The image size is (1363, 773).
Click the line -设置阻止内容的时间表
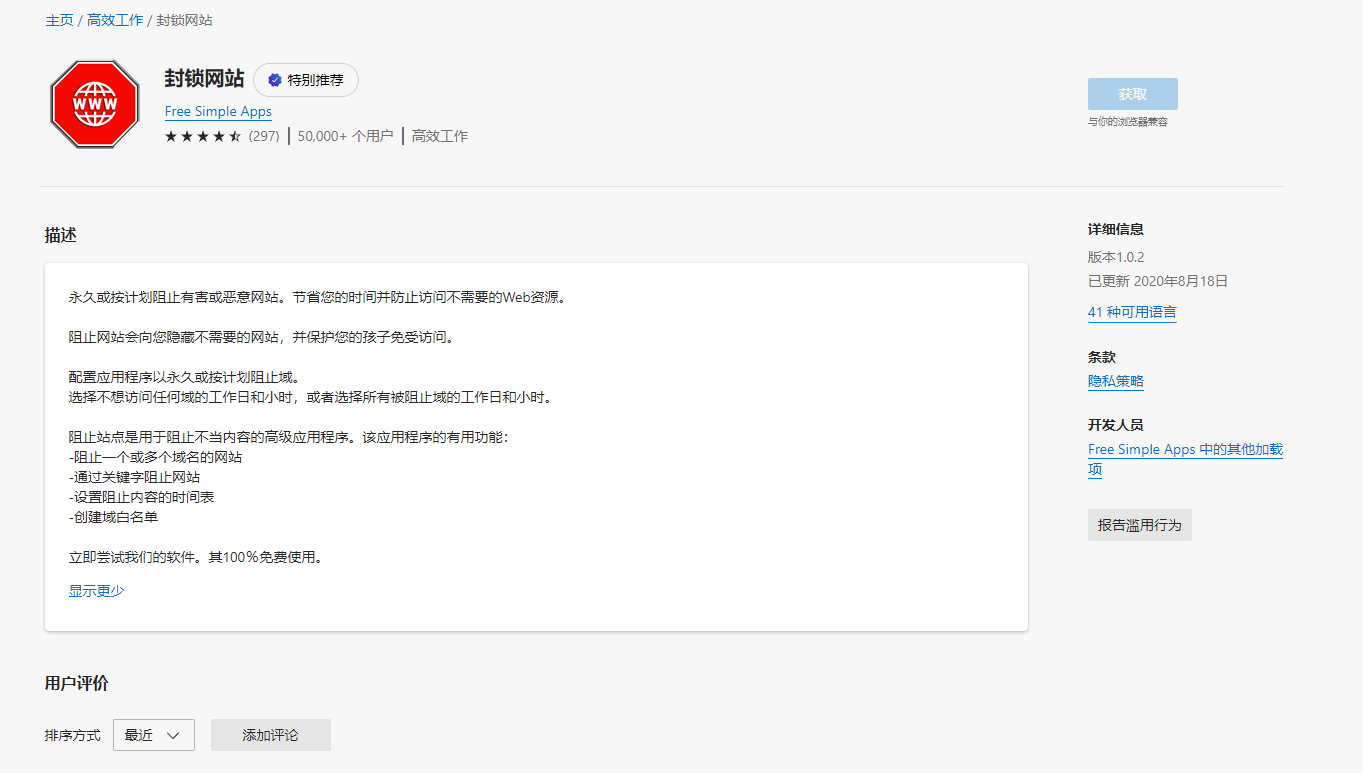click(x=142, y=497)
